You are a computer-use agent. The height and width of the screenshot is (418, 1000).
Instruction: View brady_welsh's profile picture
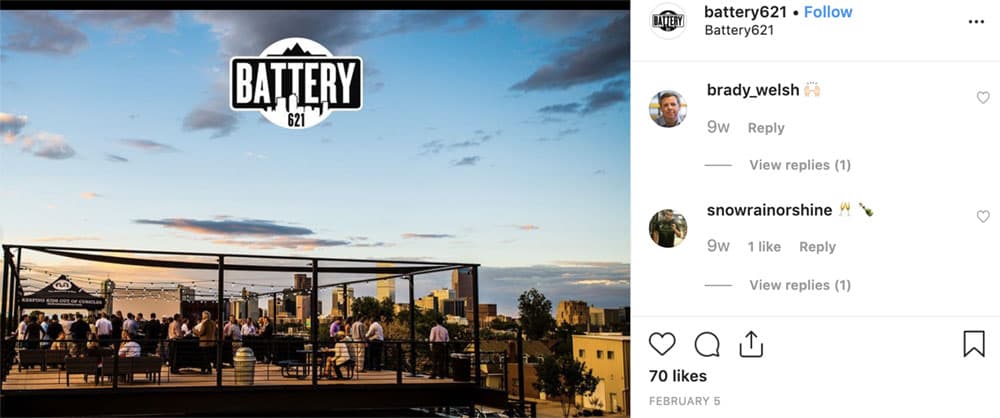668,109
